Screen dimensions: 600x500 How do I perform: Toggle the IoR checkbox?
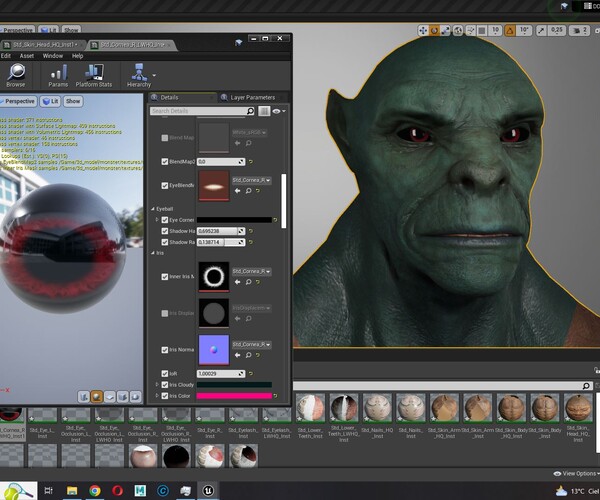(x=165, y=374)
